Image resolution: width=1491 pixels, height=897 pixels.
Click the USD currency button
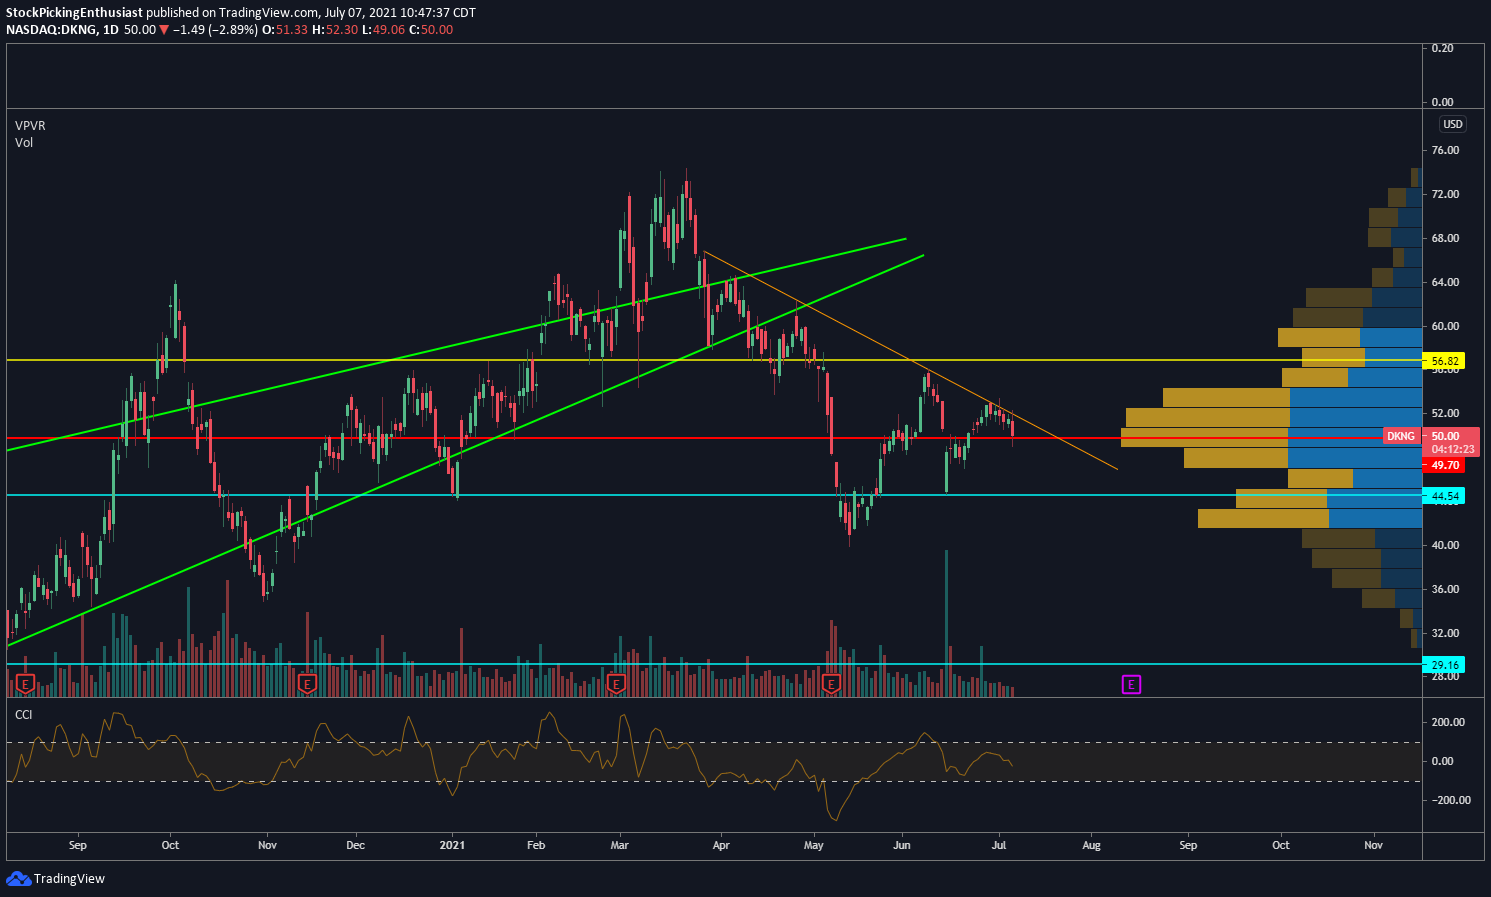(x=1452, y=124)
